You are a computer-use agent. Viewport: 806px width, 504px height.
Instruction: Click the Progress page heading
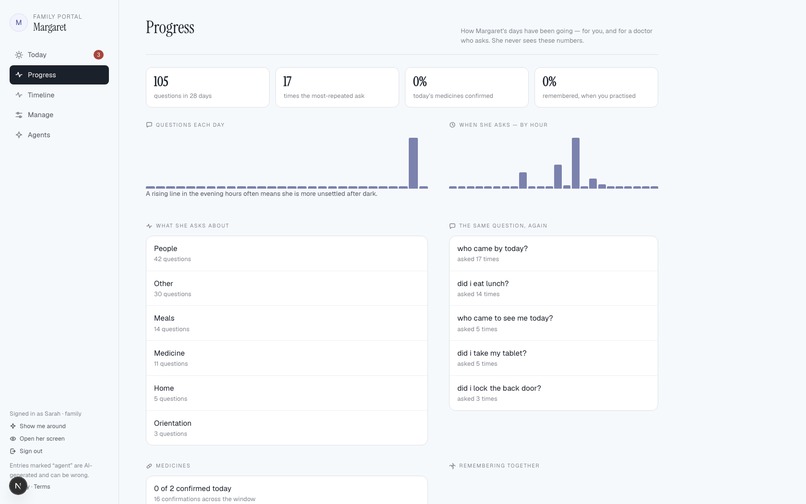click(170, 28)
